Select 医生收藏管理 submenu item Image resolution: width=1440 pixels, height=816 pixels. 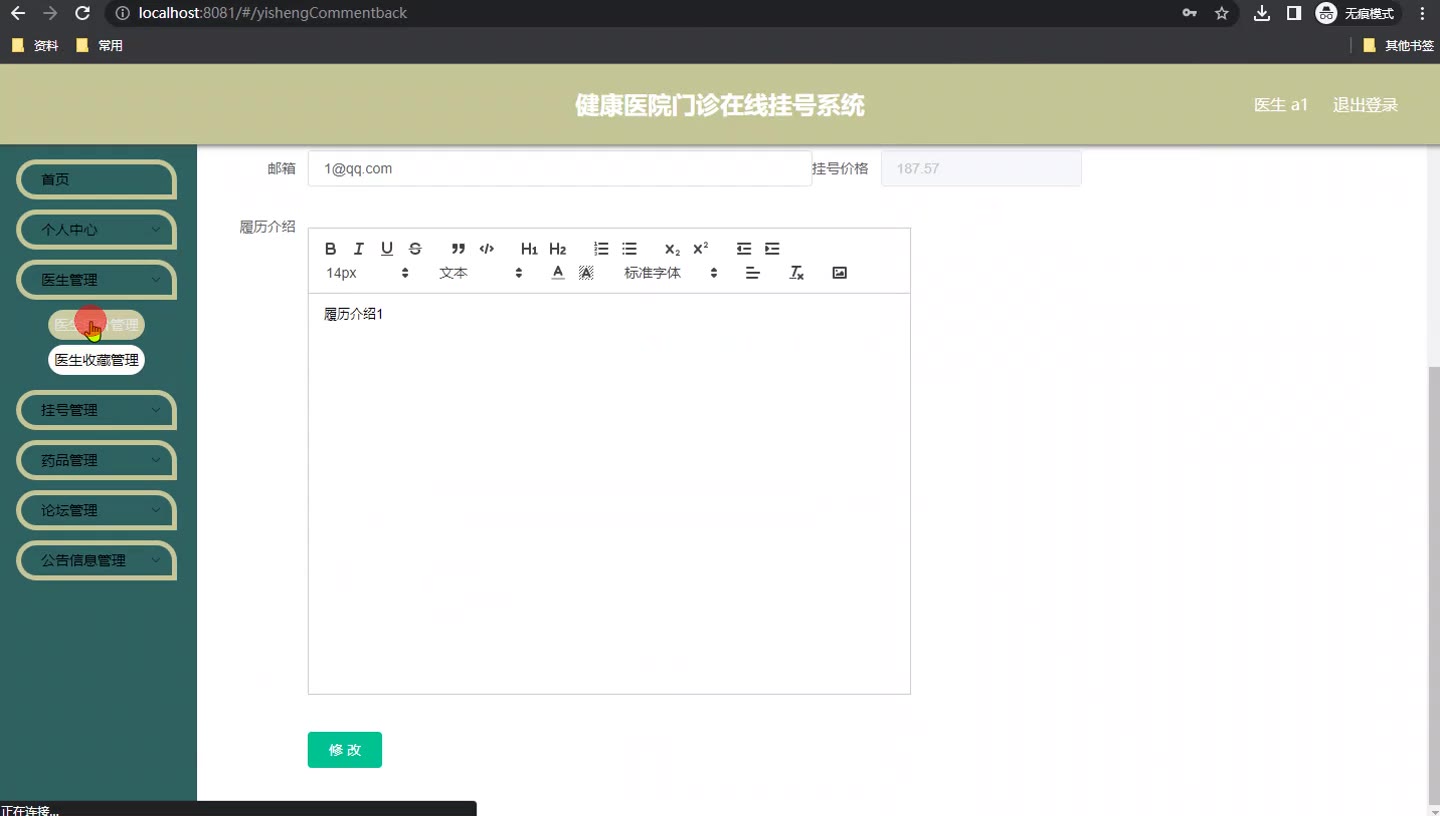(x=97, y=360)
